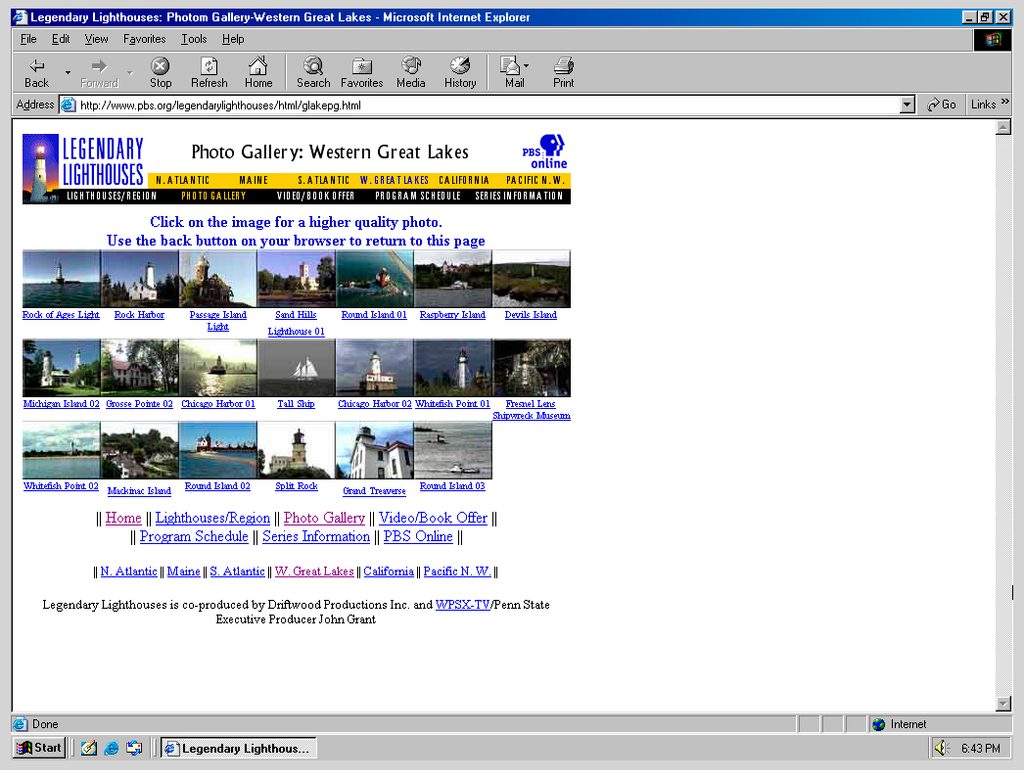Open the Tools menu
Viewport: 1024px width, 770px height.
pos(194,39)
